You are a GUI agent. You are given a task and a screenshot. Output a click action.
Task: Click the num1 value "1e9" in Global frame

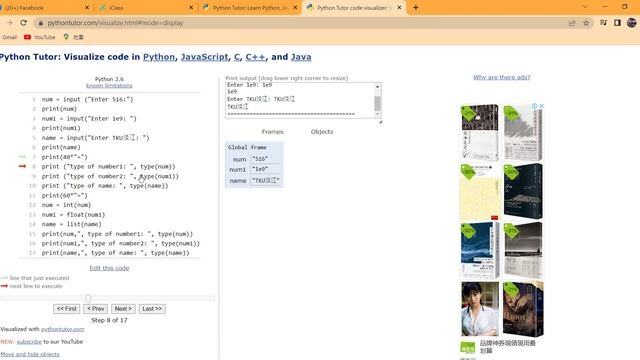(260, 169)
